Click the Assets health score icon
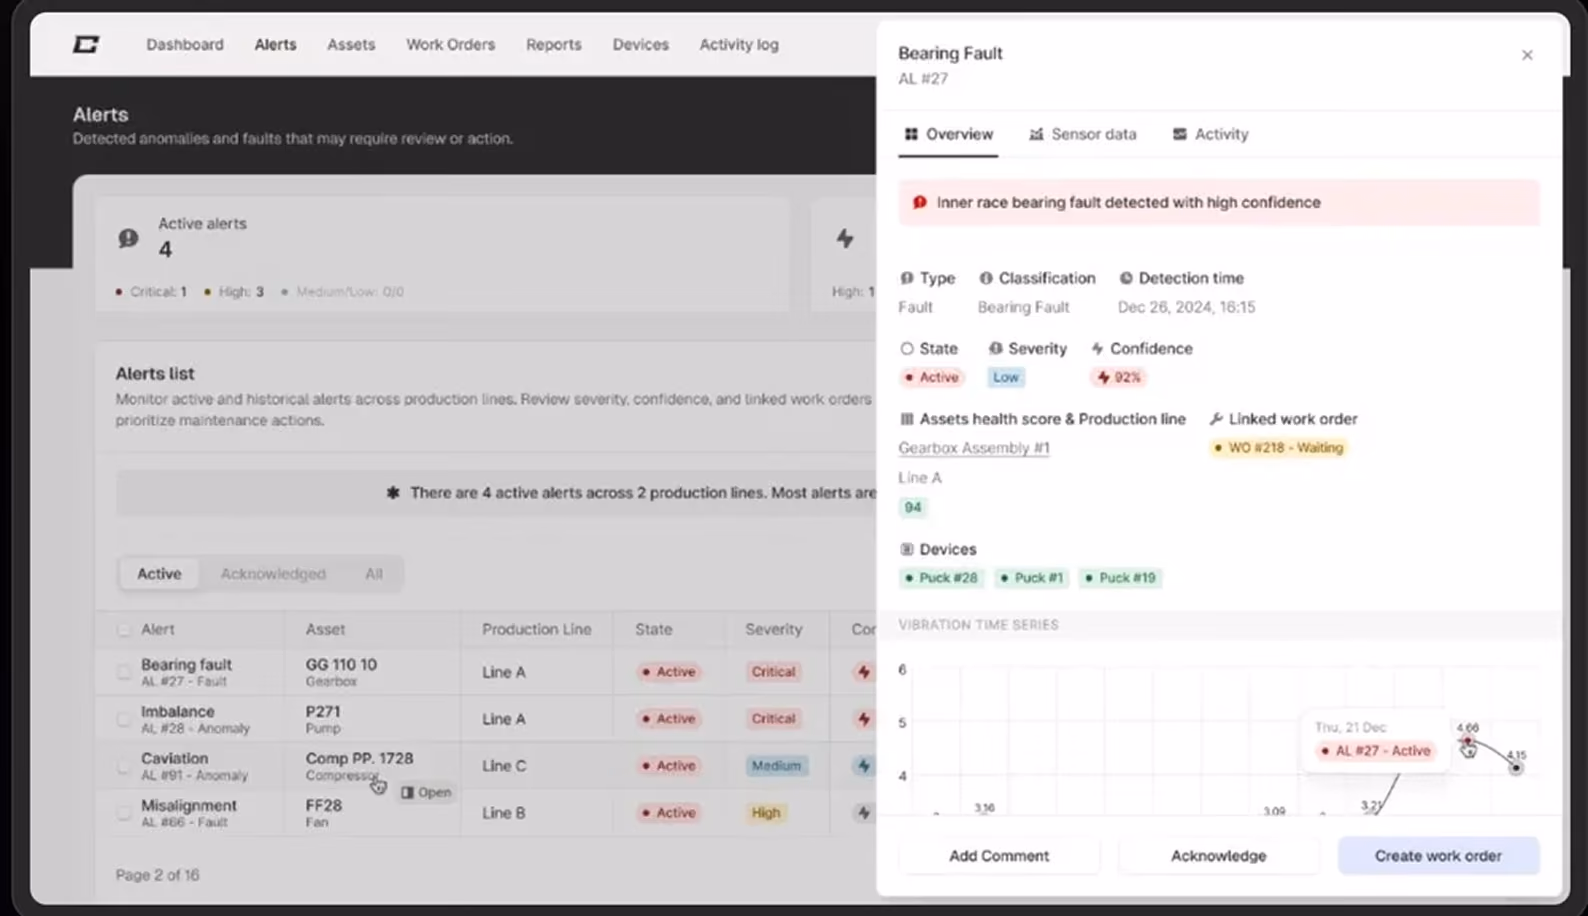1588x916 pixels. click(907, 419)
